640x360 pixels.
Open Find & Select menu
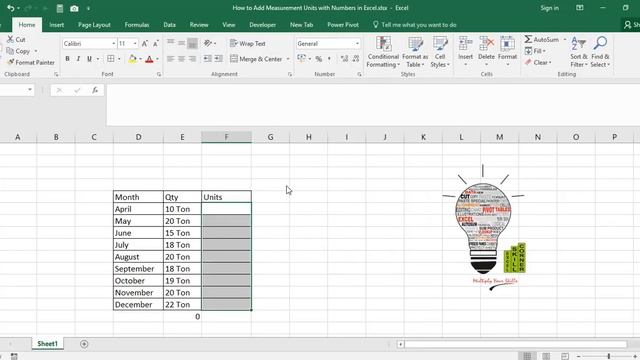[x=600, y=52]
